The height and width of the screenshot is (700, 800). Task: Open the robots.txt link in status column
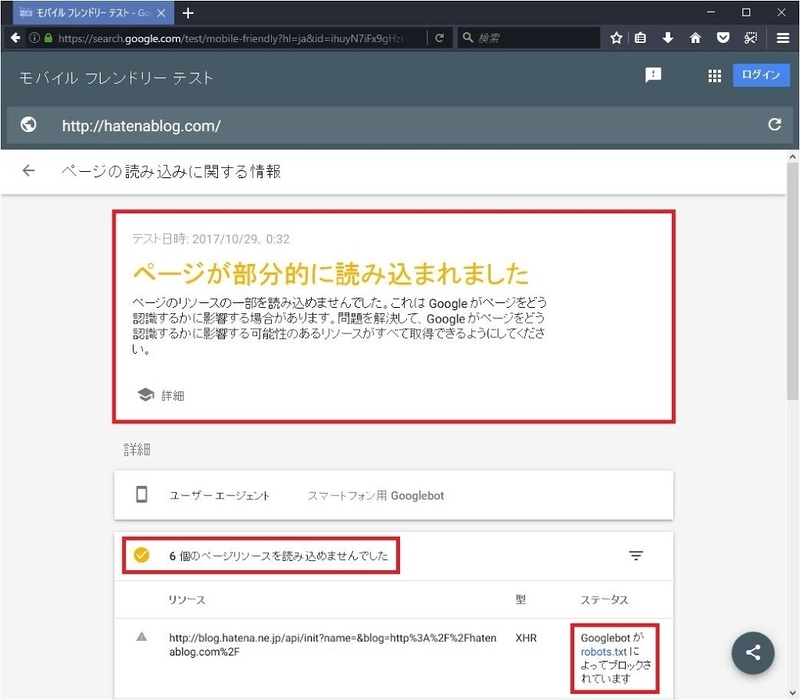(x=604, y=652)
